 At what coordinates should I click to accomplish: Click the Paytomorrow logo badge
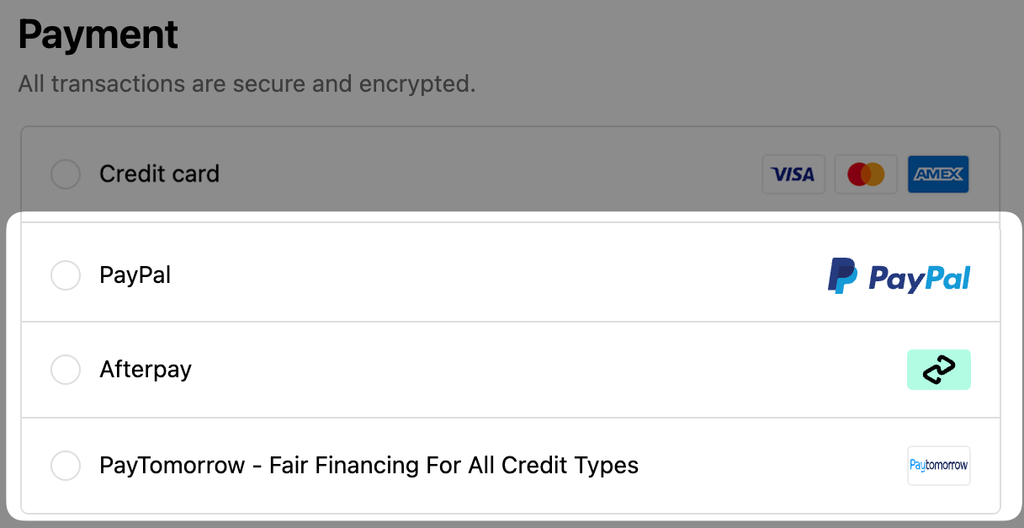(x=939, y=465)
